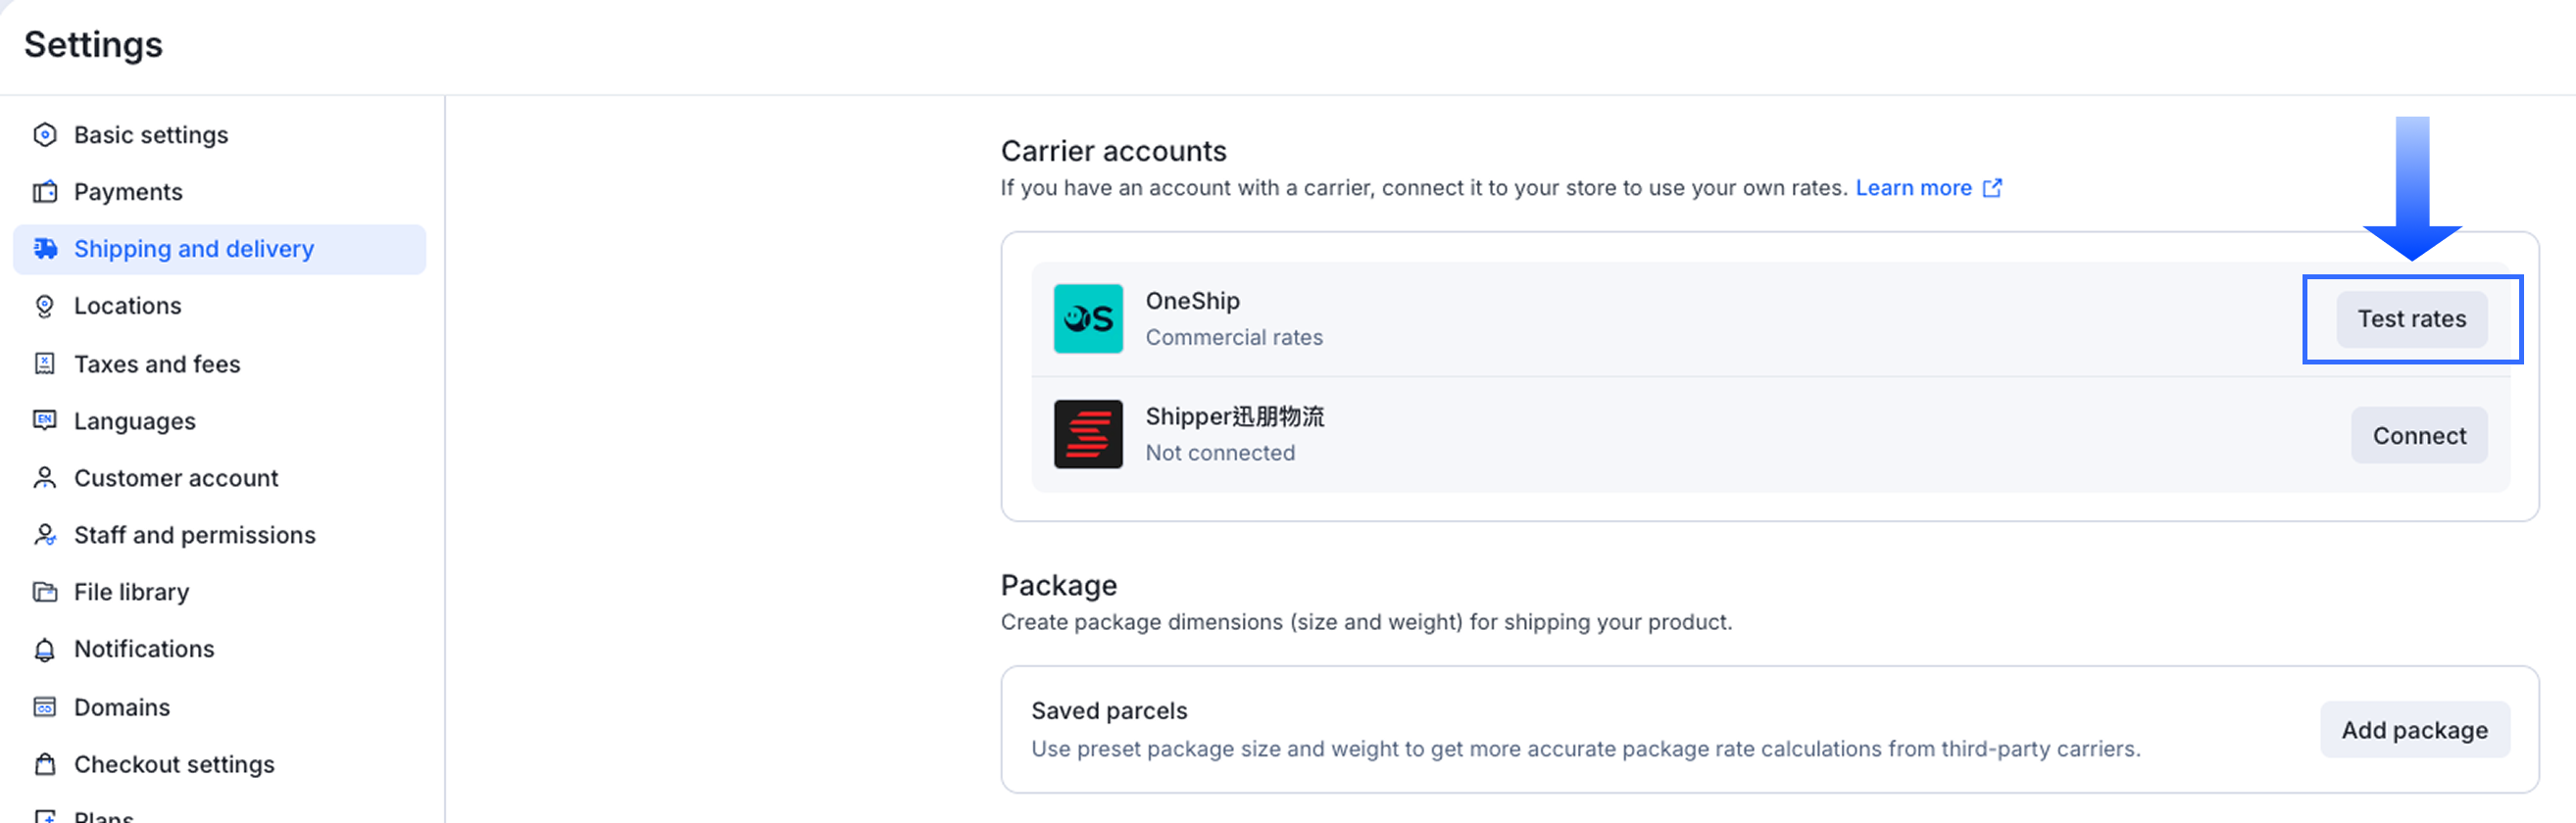Click the Basic settings hexagon icon
2576x823 pixels.
(45, 135)
